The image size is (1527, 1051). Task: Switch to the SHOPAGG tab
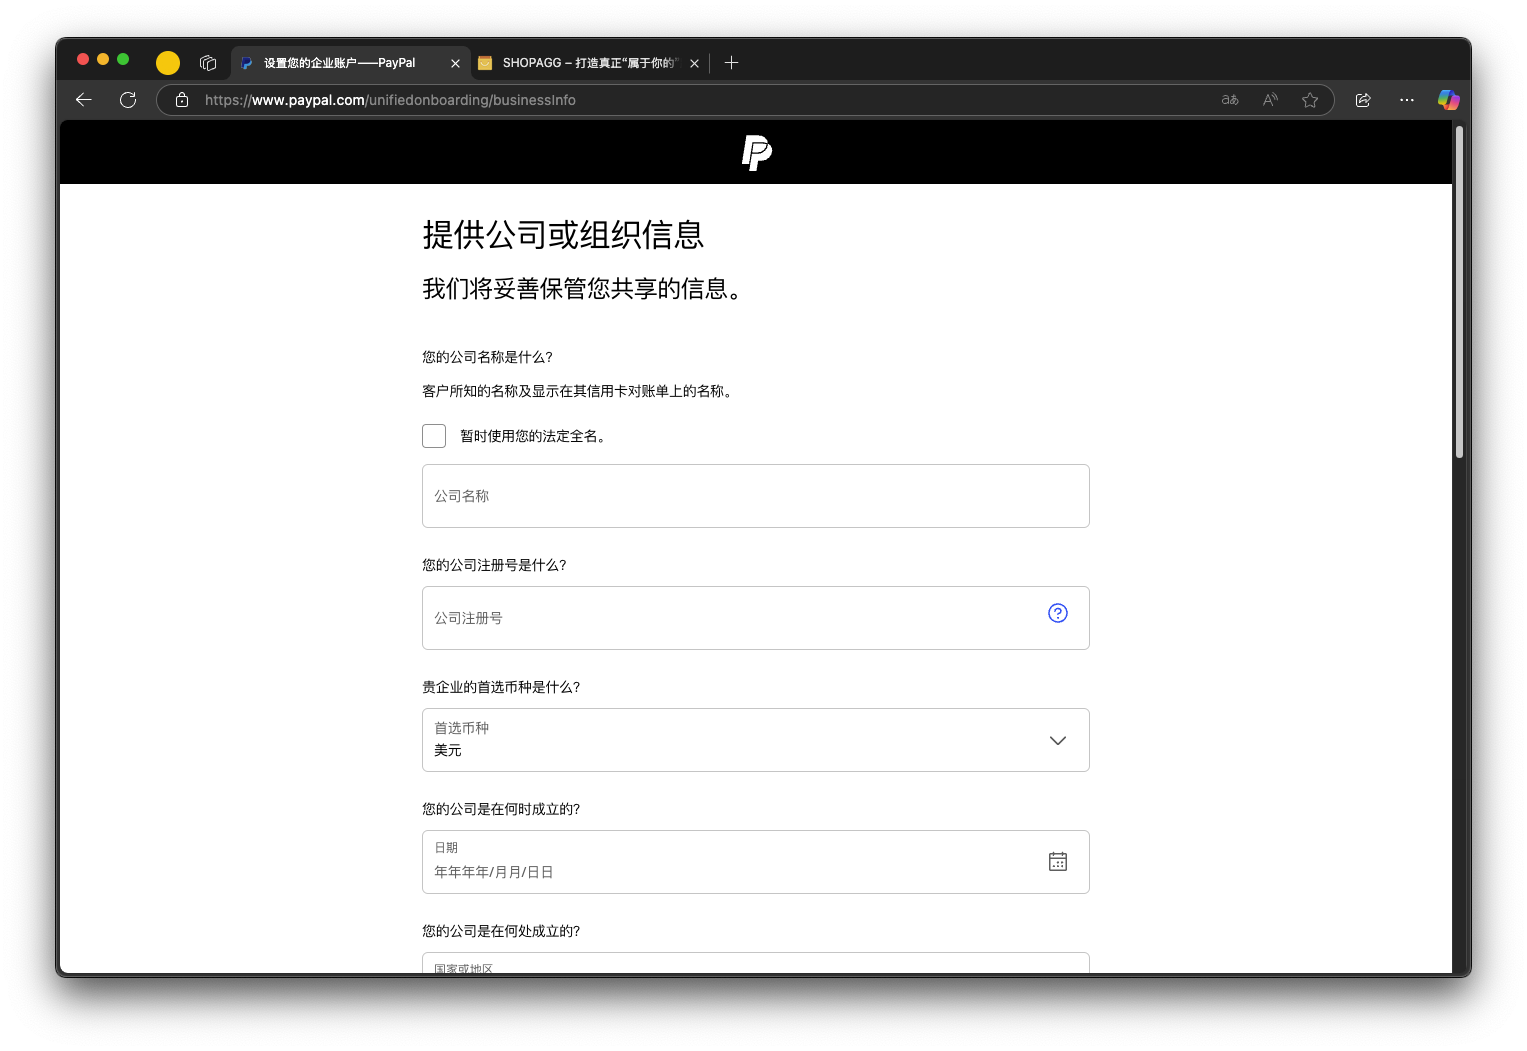589,63
